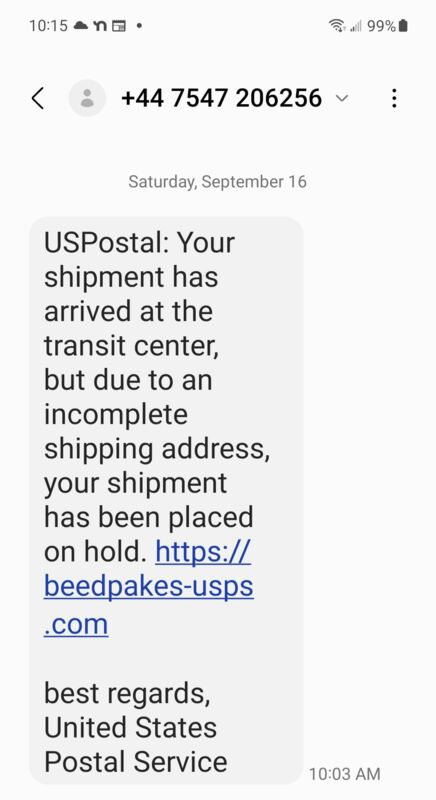Tap the 10:15 clock in status bar
Viewport: 436px width, 800px height.
[x=48, y=26]
